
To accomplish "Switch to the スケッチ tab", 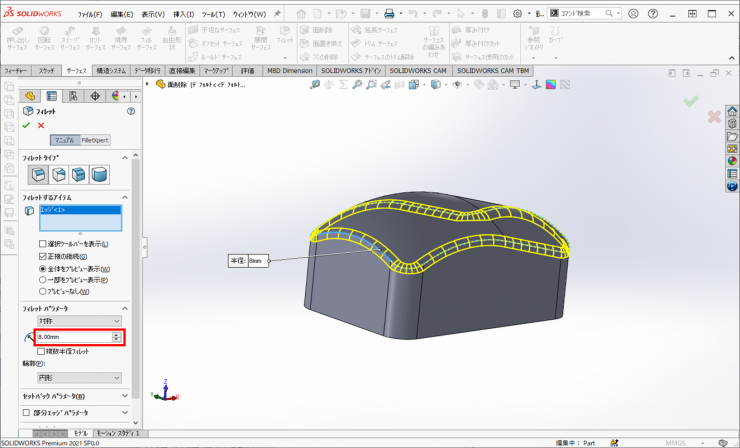I will coord(47,72).
